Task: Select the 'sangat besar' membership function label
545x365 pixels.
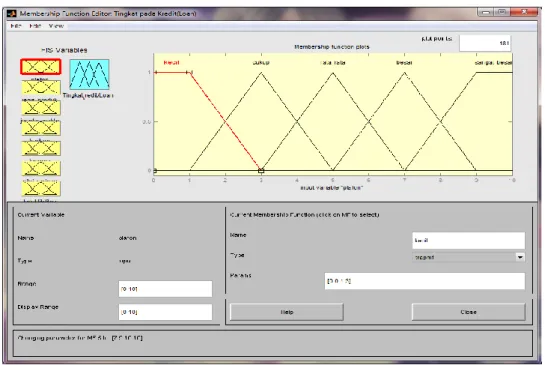Action: (494, 63)
